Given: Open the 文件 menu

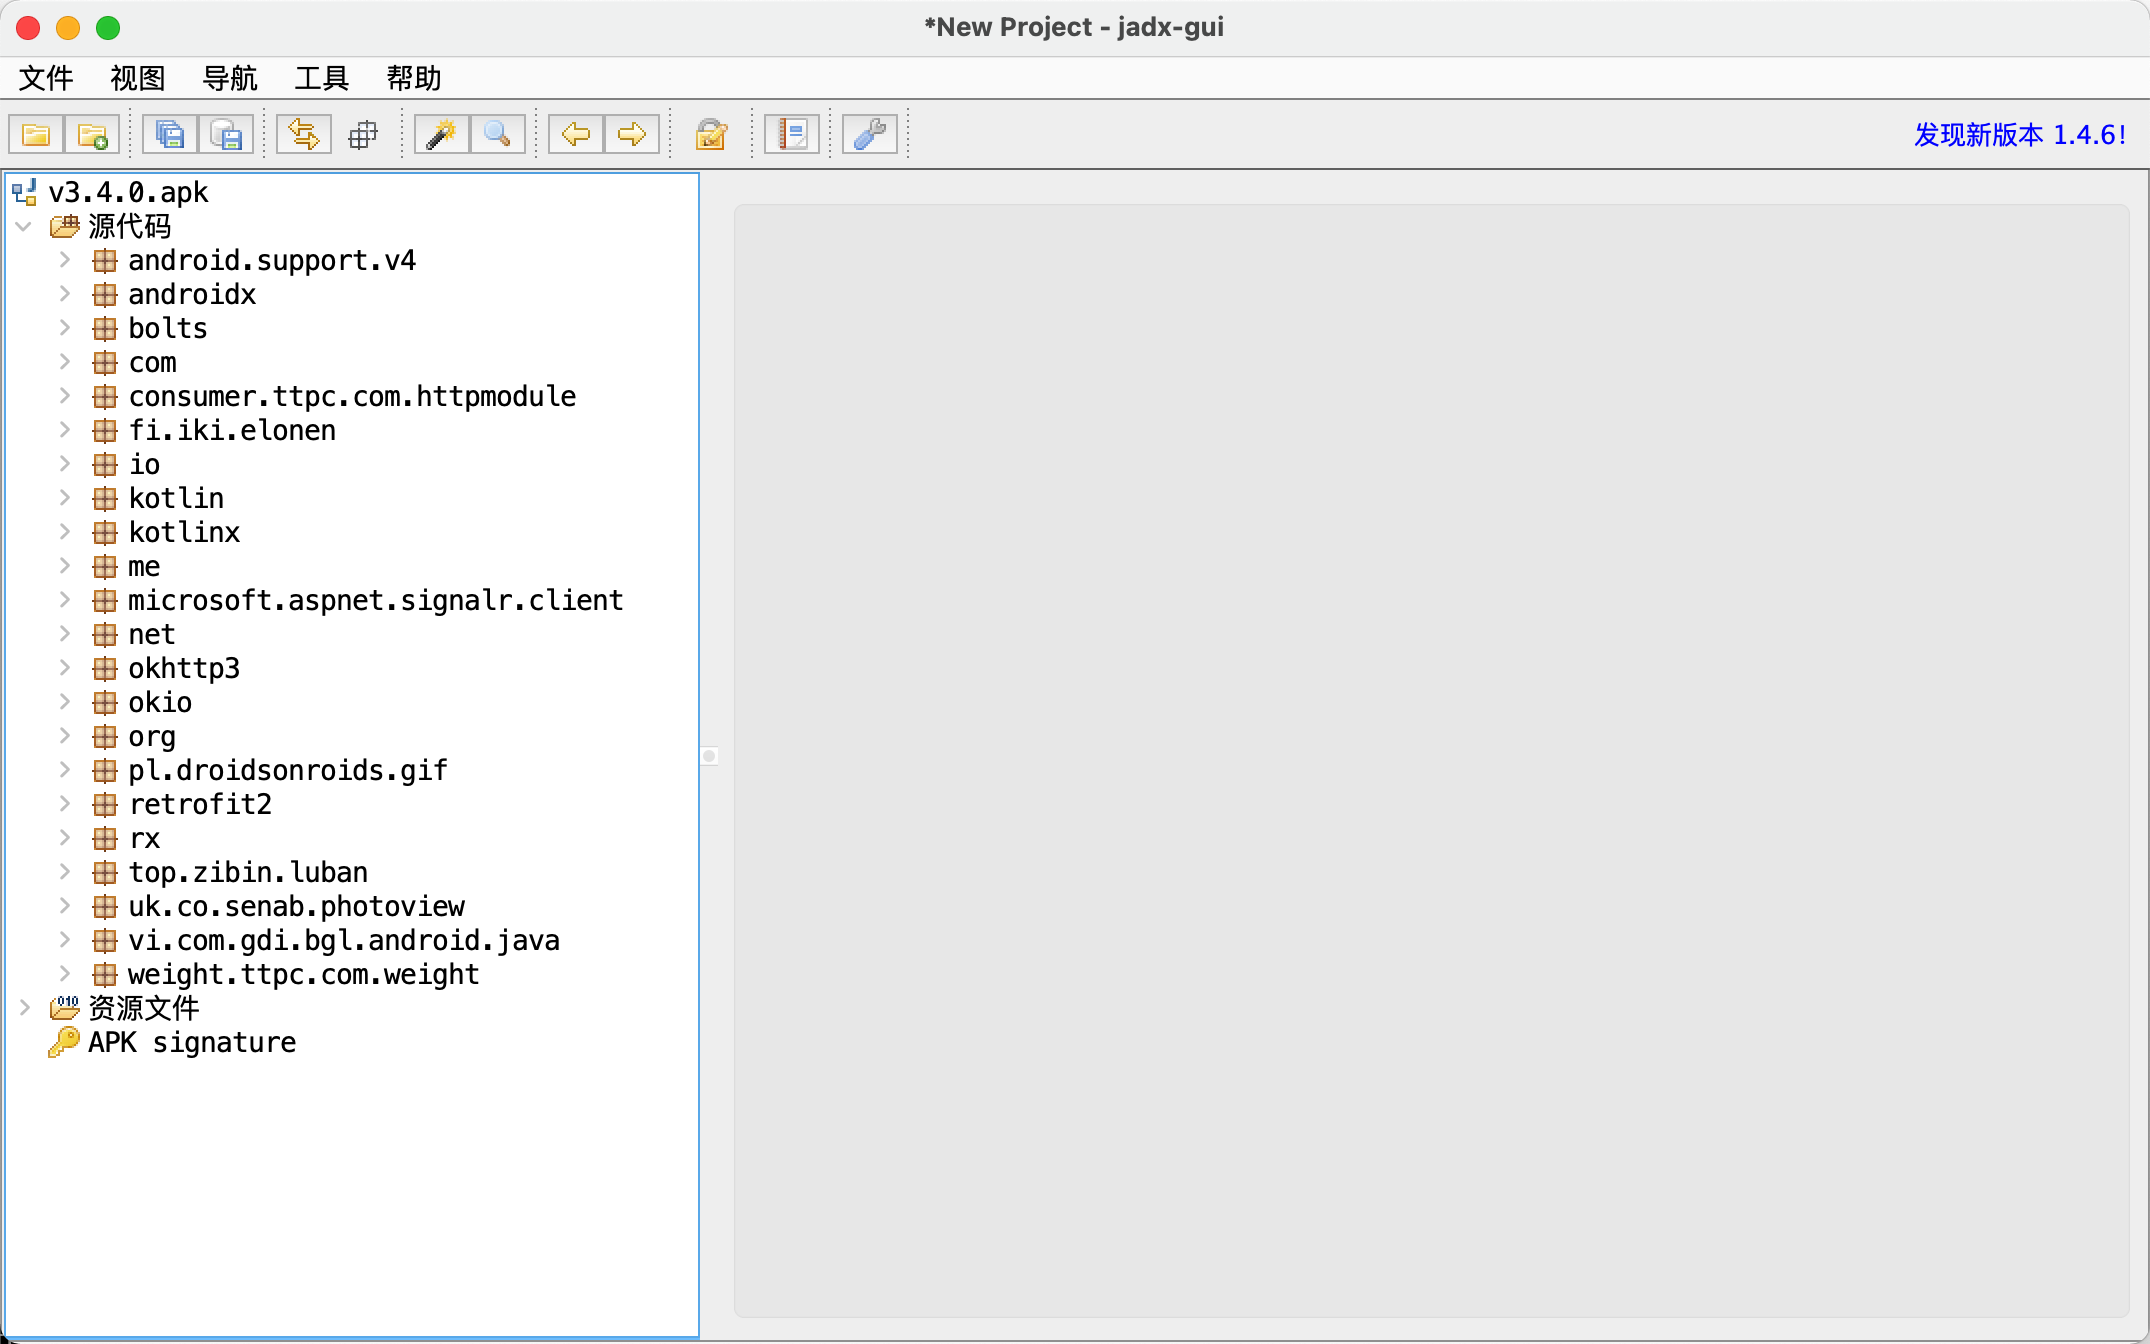Looking at the screenshot, I should [x=46, y=78].
